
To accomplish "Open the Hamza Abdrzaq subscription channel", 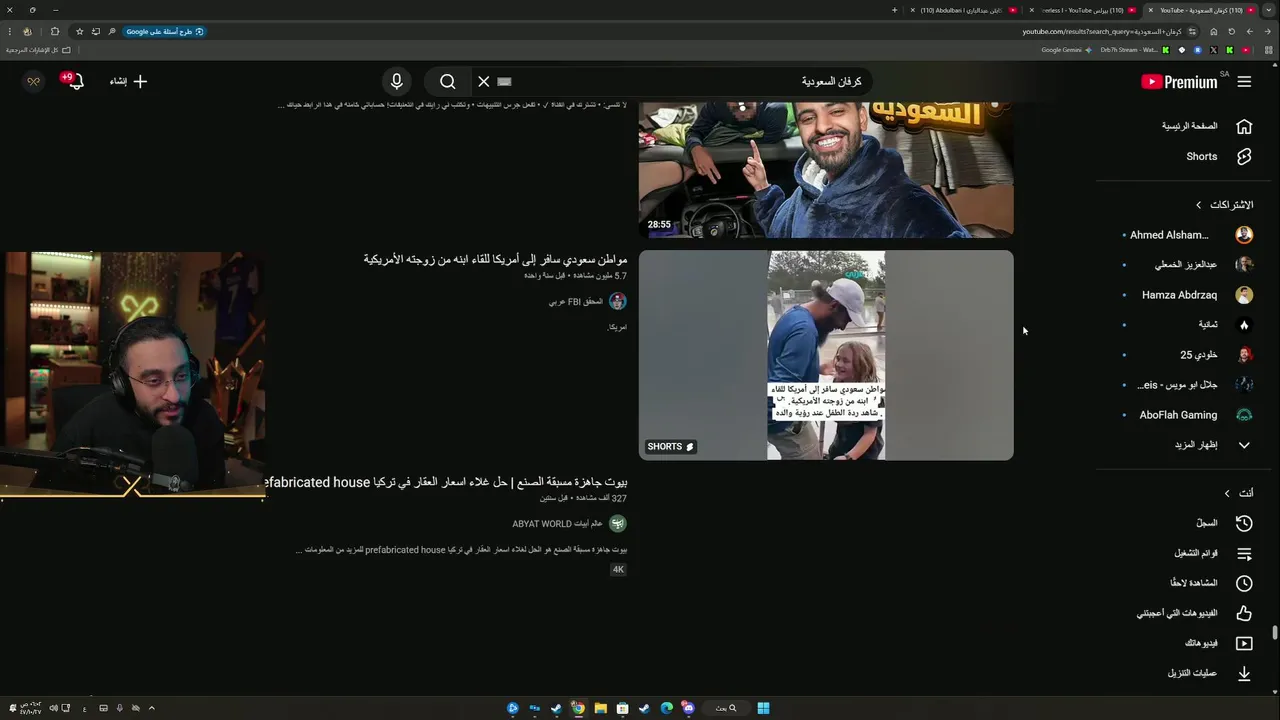I will (x=1185, y=295).
